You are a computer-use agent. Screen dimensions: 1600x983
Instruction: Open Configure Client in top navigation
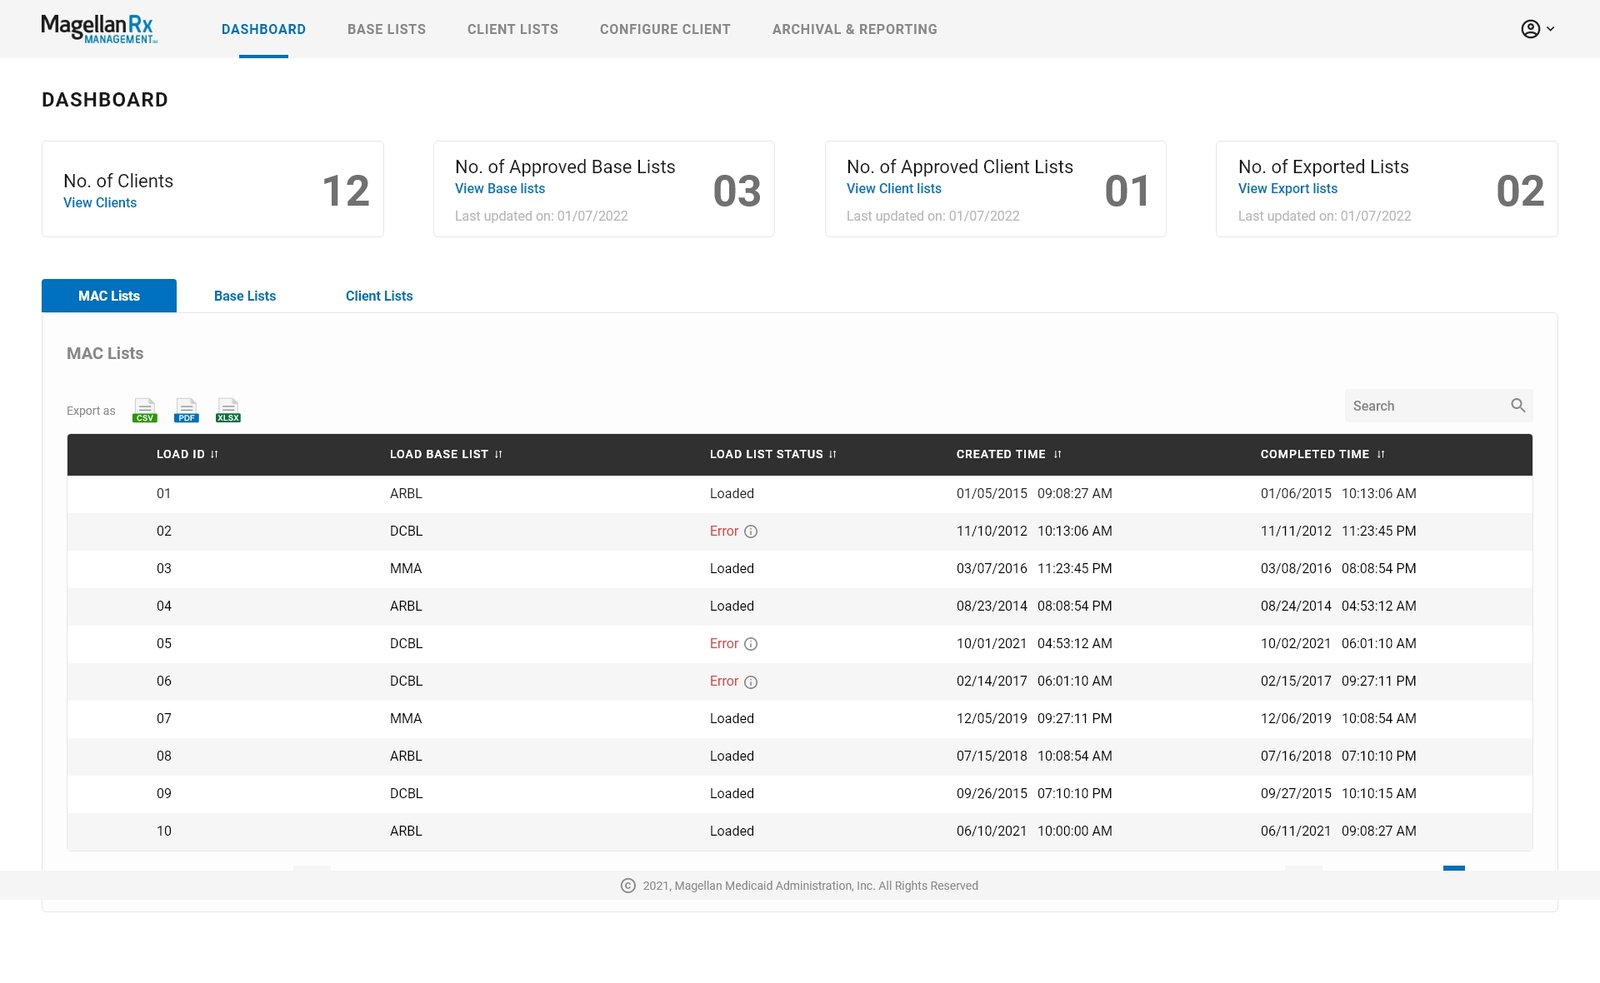coord(665,30)
